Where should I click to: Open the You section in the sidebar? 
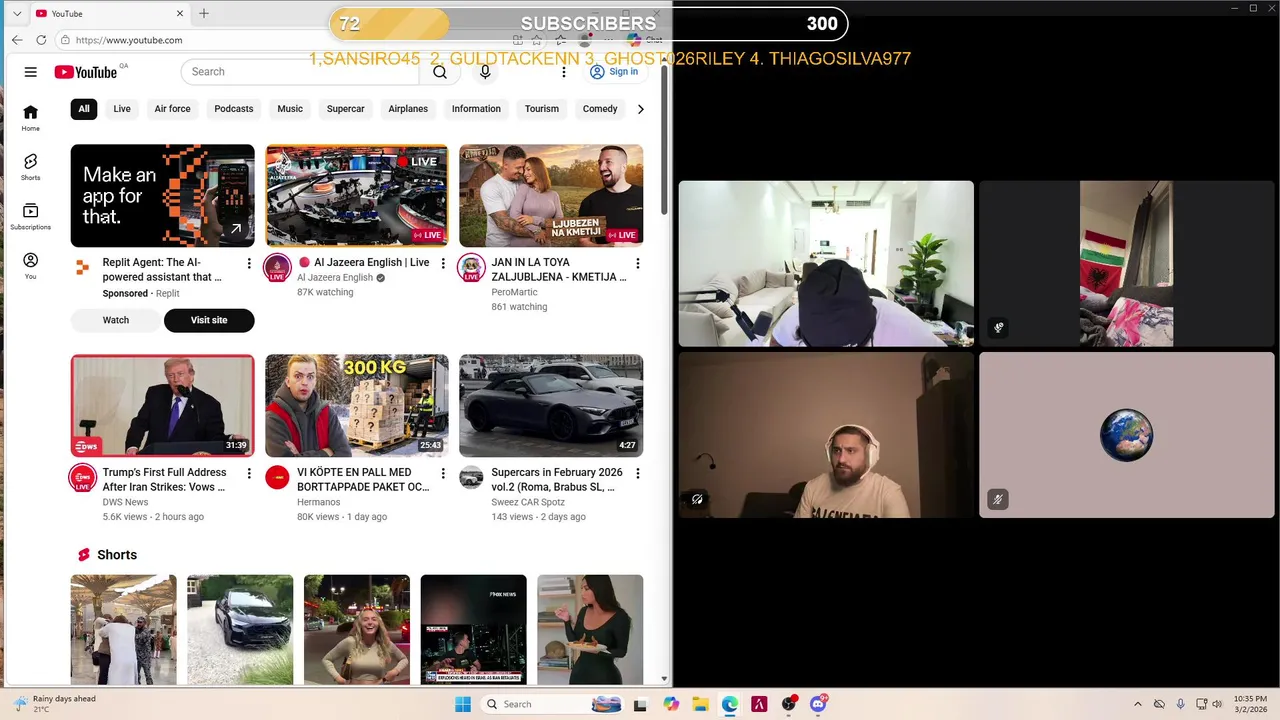[x=31, y=266]
